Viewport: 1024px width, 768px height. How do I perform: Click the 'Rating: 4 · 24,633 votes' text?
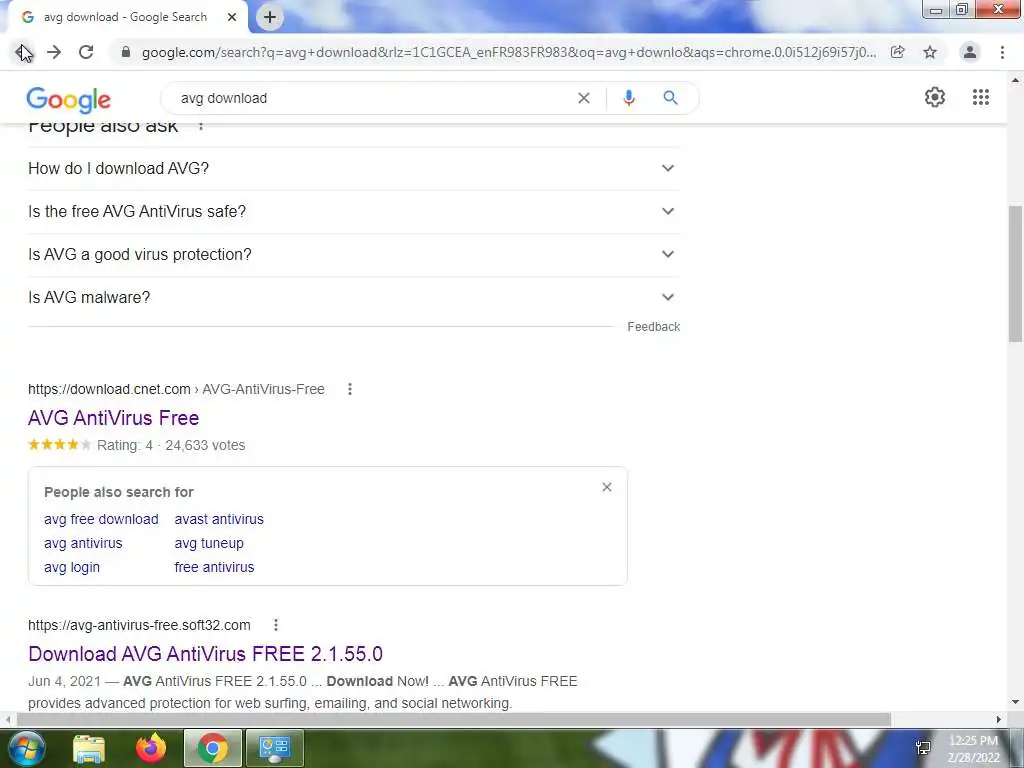point(171,445)
